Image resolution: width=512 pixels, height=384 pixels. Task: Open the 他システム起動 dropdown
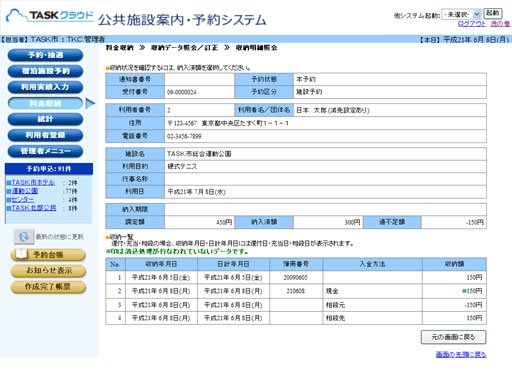[x=461, y=14]
